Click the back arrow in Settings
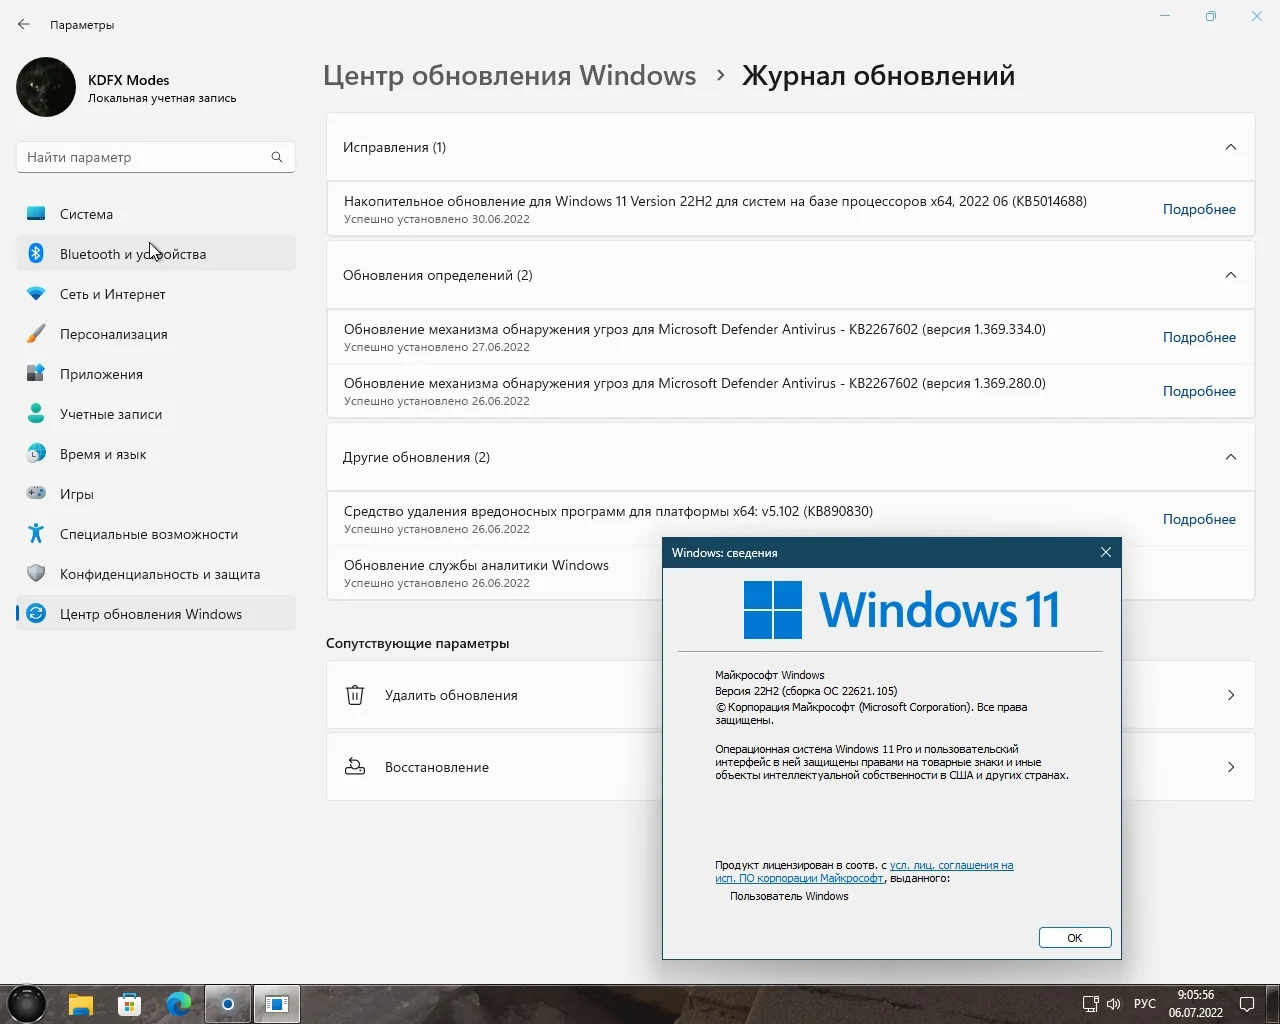1280x1024 pixels. pyautogui.click(x=24, y=24)
